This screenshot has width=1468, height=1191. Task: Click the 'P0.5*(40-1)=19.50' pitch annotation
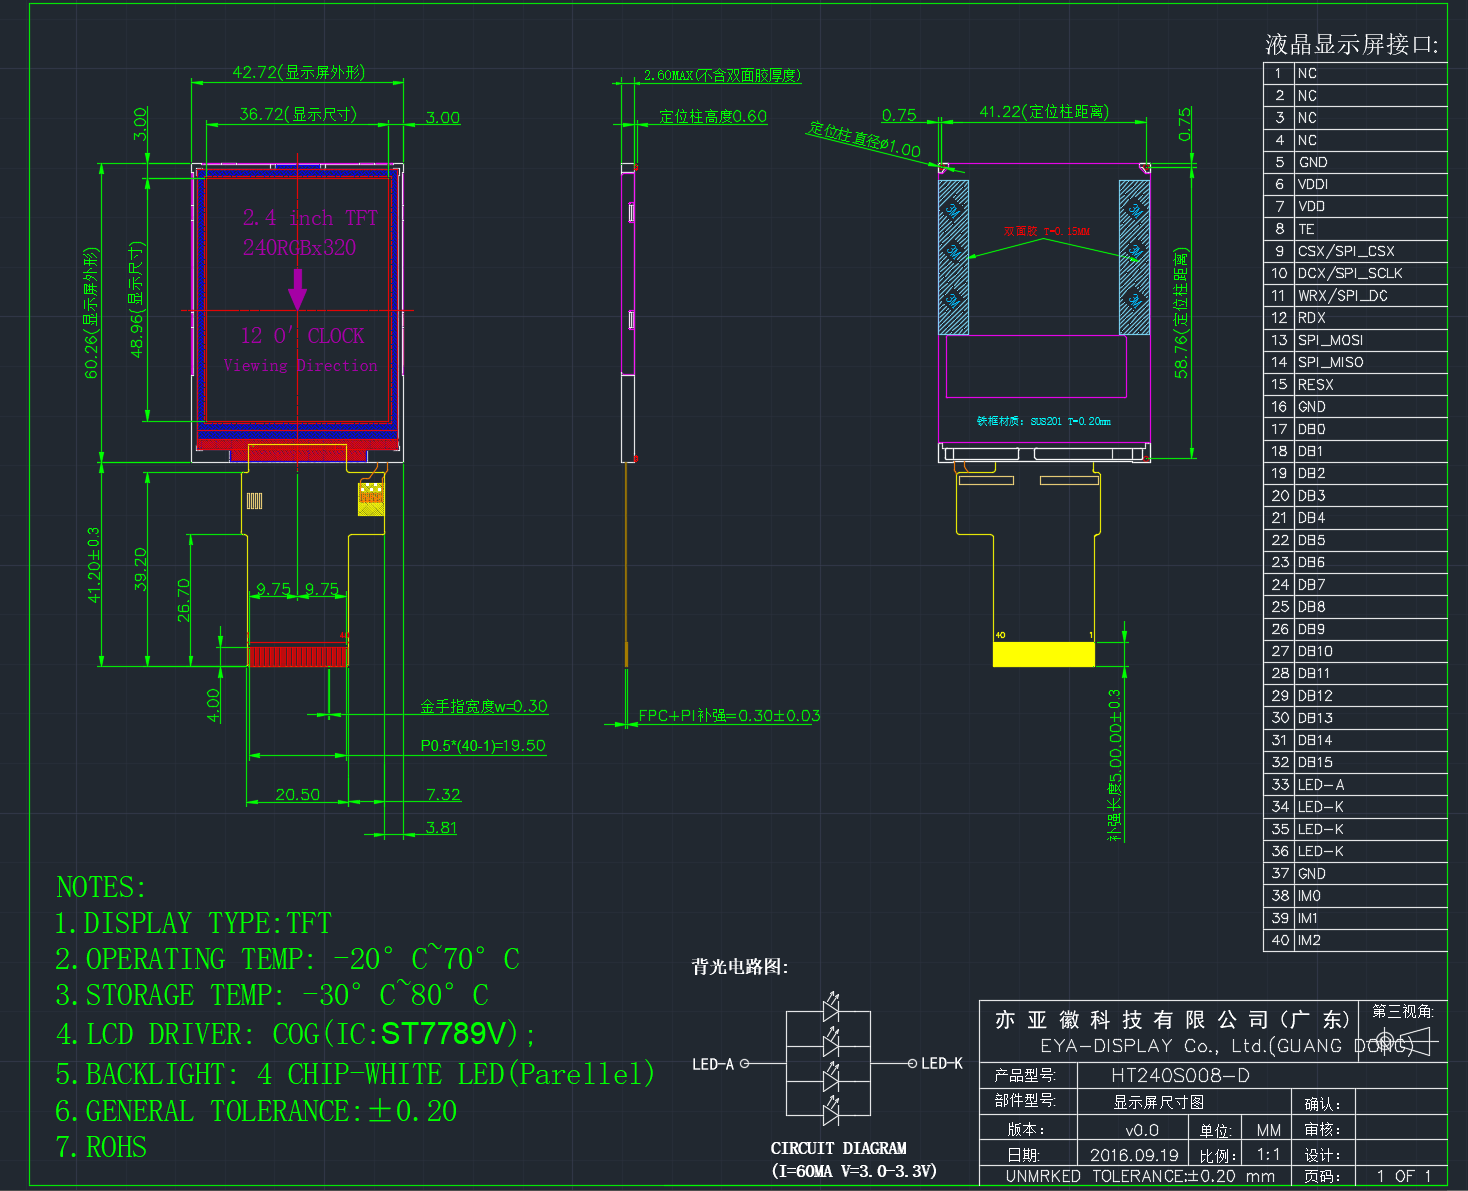tap(483, 745)
